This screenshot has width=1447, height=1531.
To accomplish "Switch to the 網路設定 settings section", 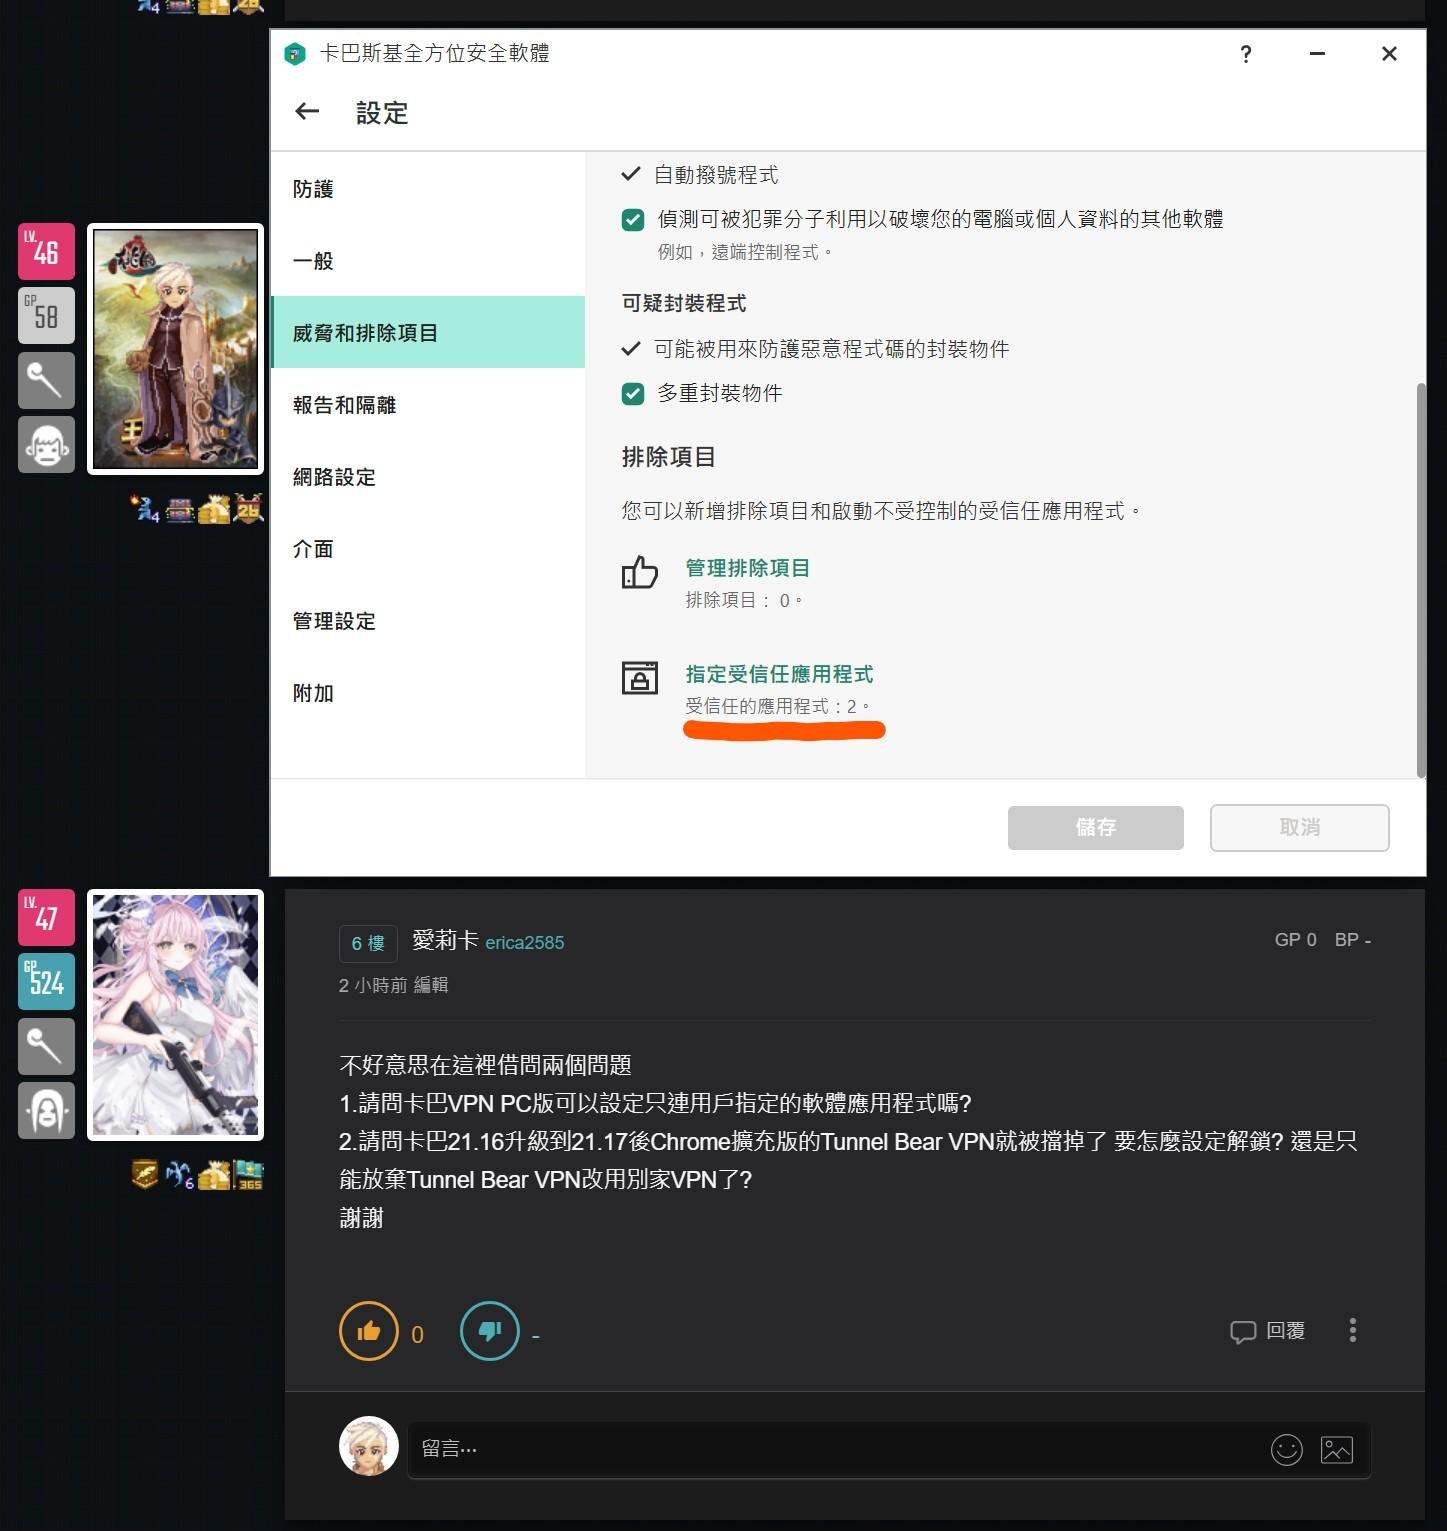I will pos(333,477).
